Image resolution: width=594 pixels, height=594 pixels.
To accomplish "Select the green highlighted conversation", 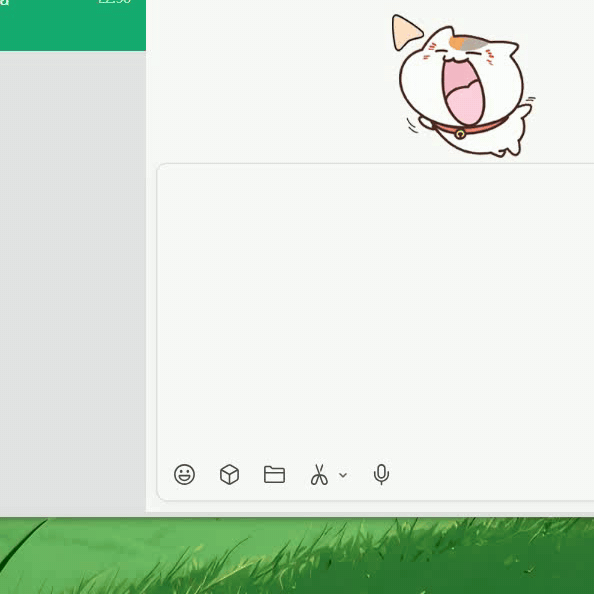I will pyautogui.click(x=73, y=25).
